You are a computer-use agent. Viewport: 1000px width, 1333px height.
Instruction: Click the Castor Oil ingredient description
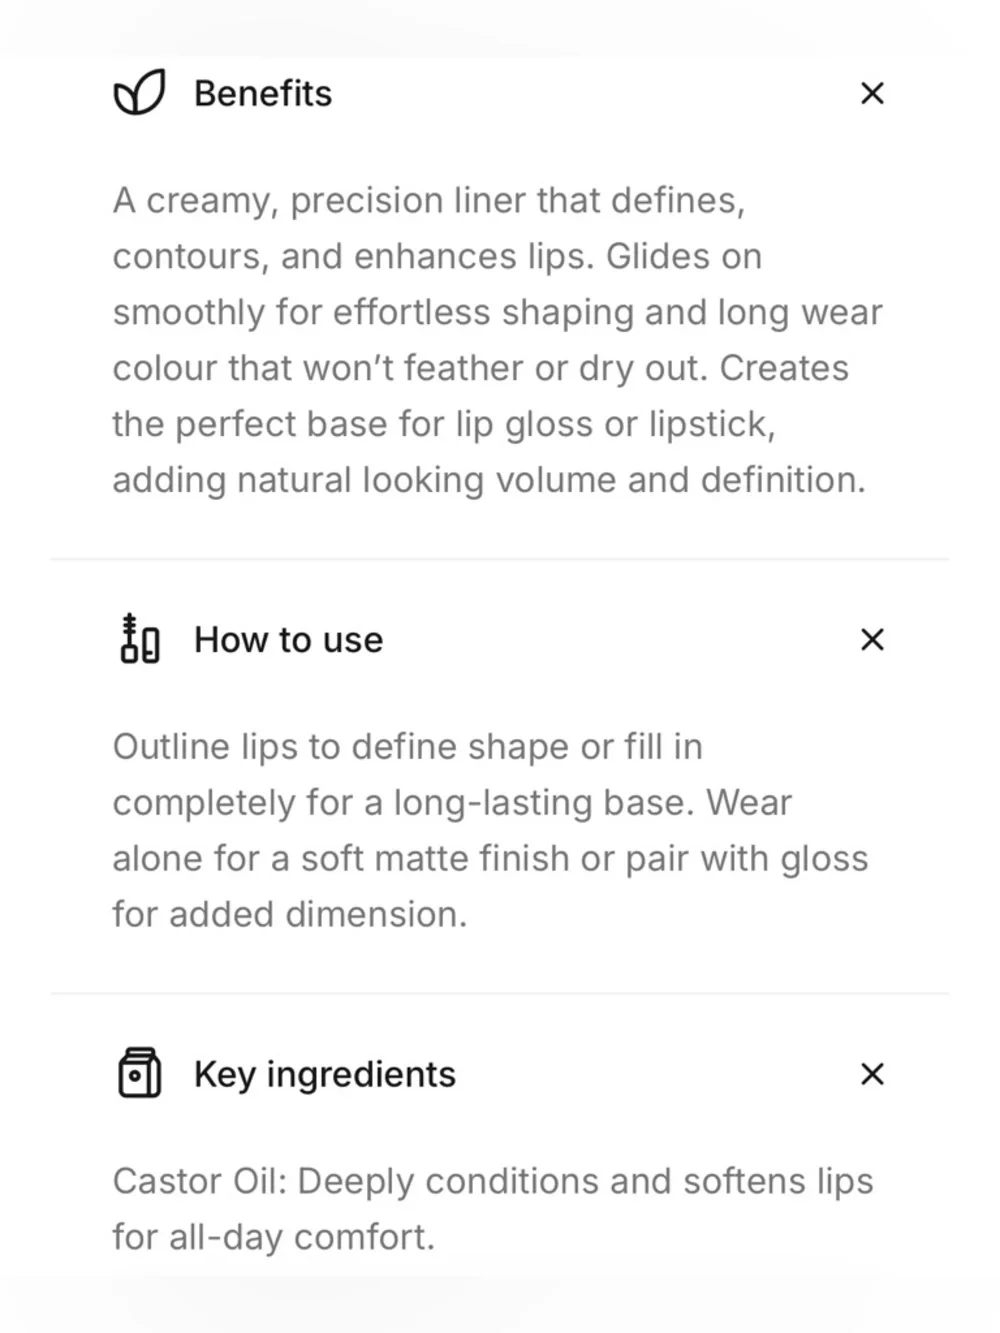(x=493, y=1209)
